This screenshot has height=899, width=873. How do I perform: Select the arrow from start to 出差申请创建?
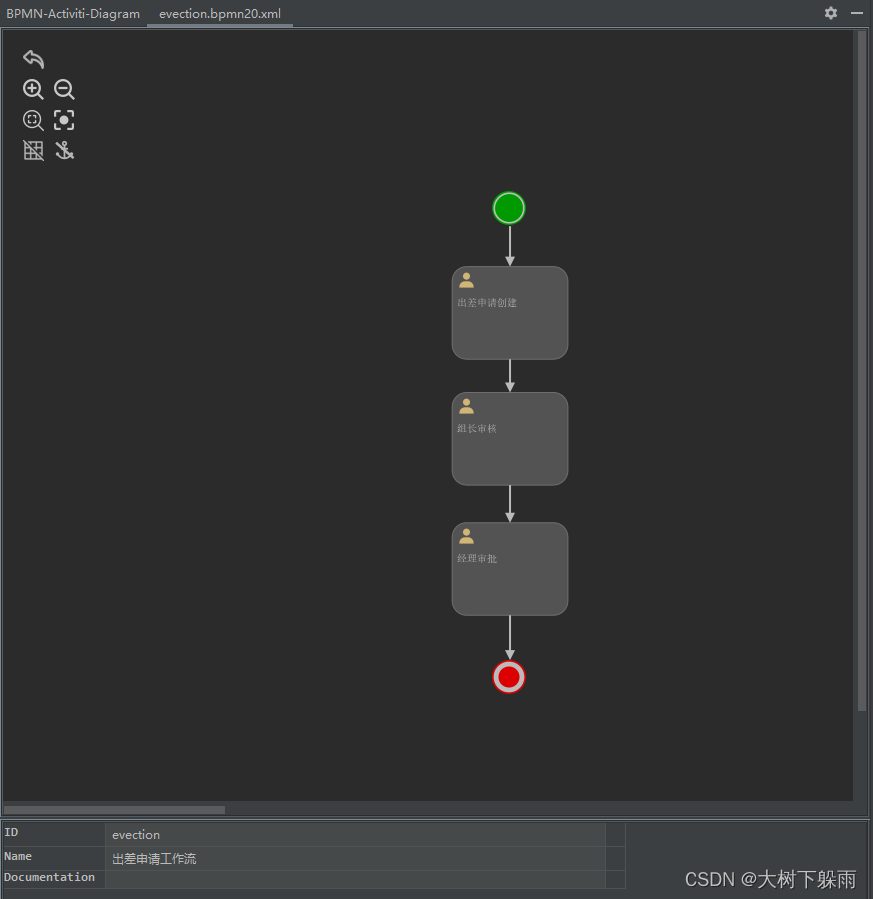(x=510, y=245)
